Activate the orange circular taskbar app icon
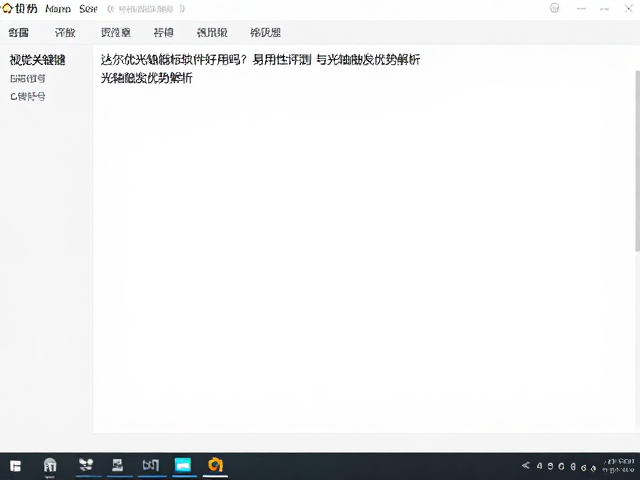Screen dimensions: 640x480 (x=215, y=465)
